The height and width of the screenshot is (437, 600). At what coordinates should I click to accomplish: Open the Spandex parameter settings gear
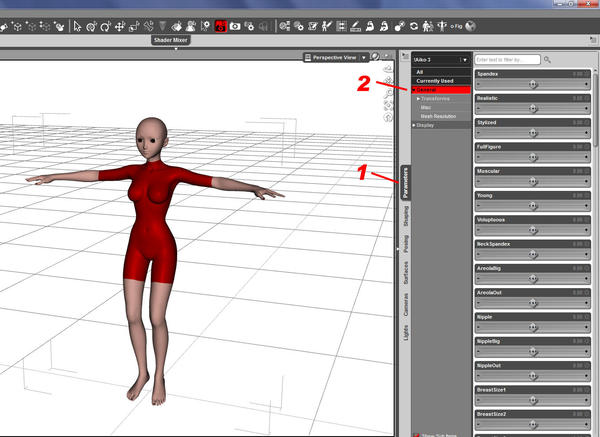pyautogui.click(x=587, y=74)
